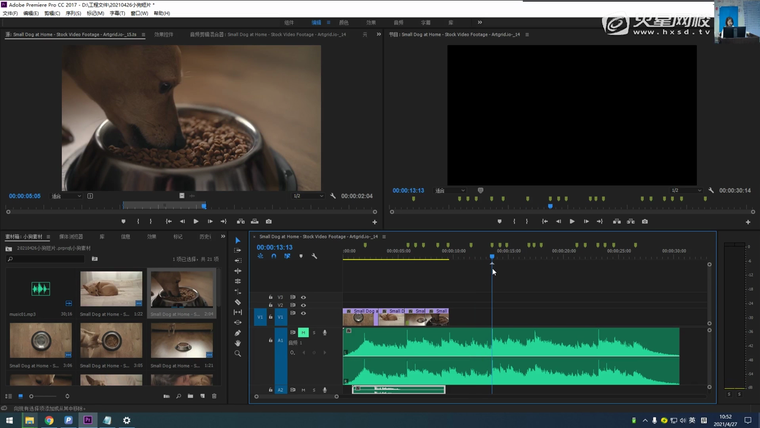
Task: Select the Razor tool in the tools panel
Action: 238,302
